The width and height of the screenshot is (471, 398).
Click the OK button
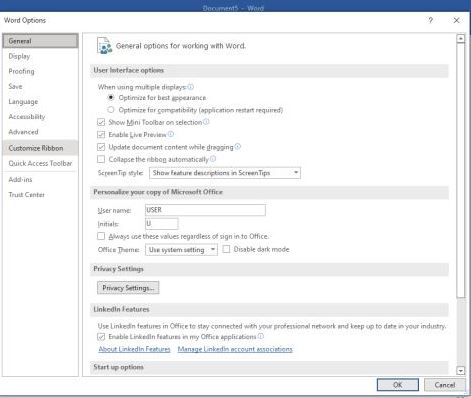click(x=398, y=385)
